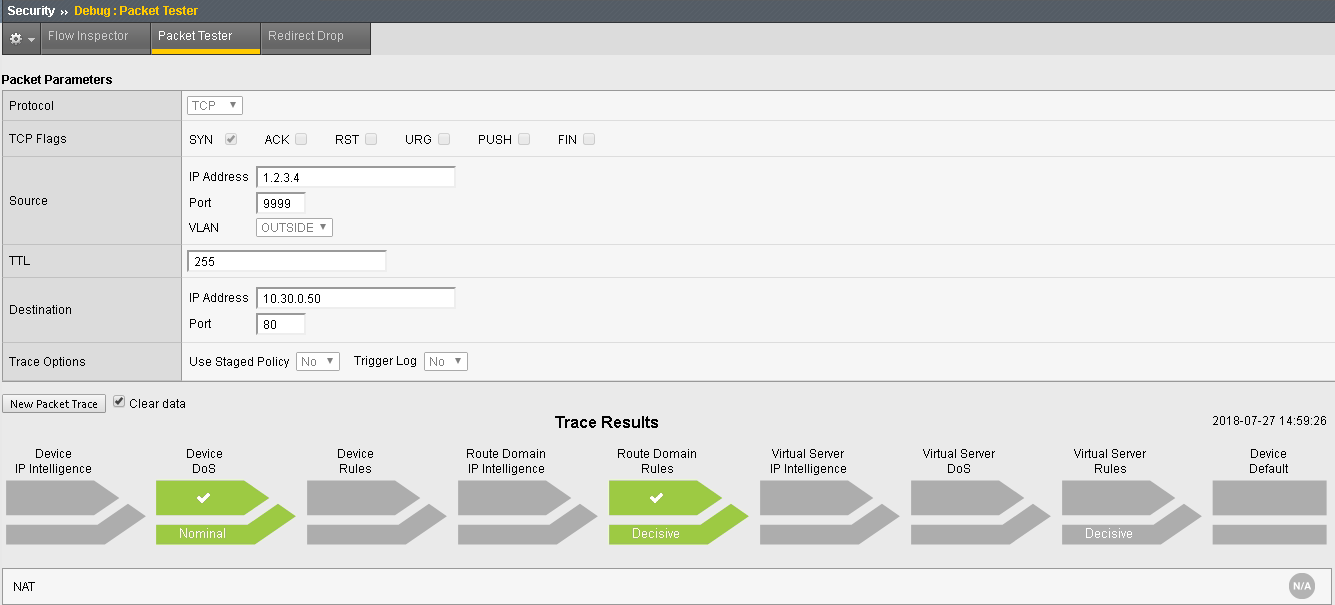Click the New Packet Trace button

pos(54,404)
